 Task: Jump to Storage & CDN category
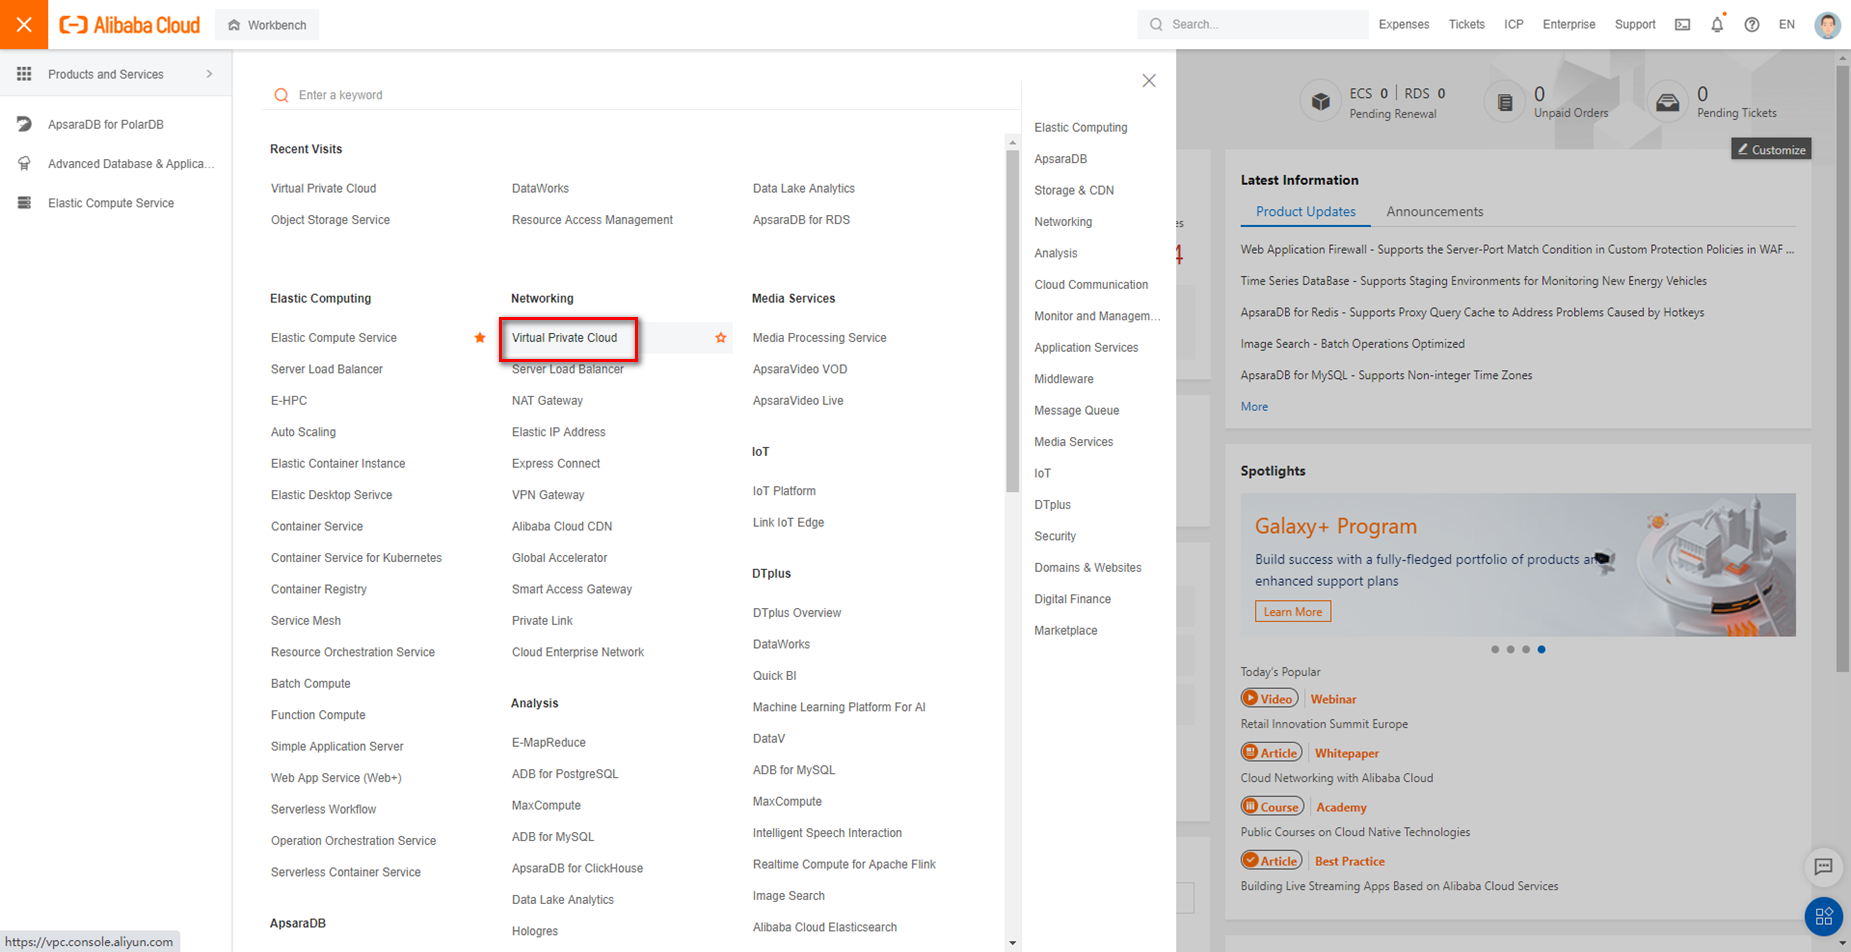coord(1074,190)
